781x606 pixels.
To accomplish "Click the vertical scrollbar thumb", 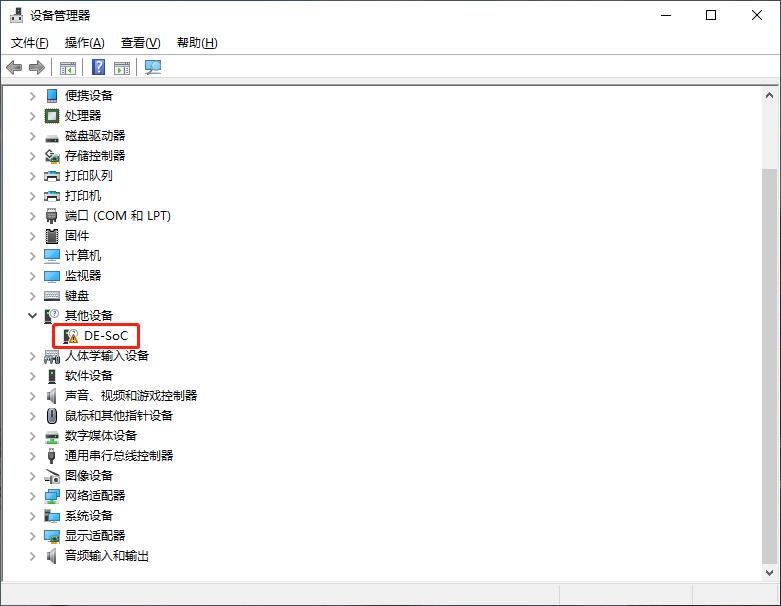I will tap(770, 365).
